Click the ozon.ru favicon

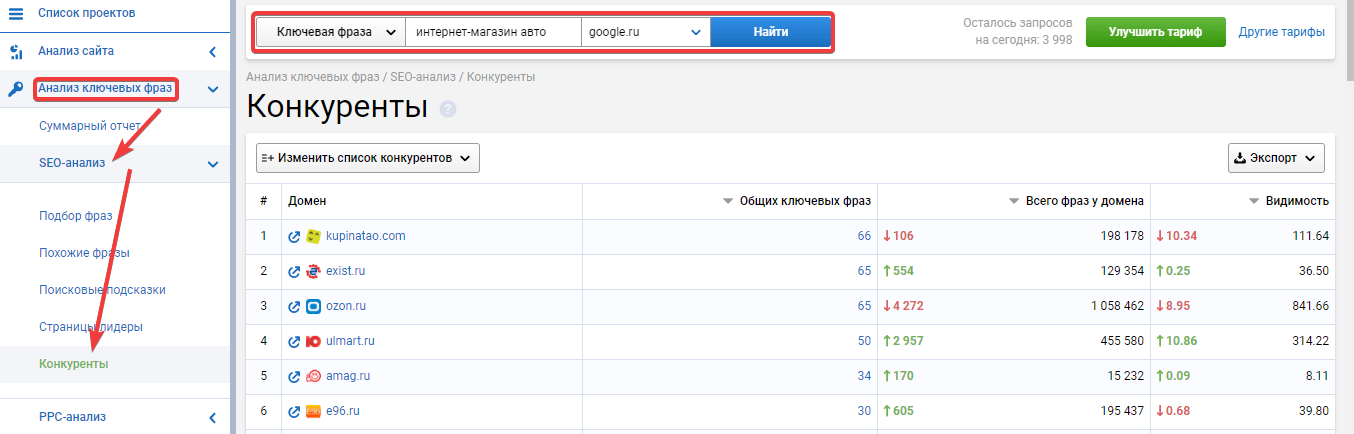tap(313, 307)
